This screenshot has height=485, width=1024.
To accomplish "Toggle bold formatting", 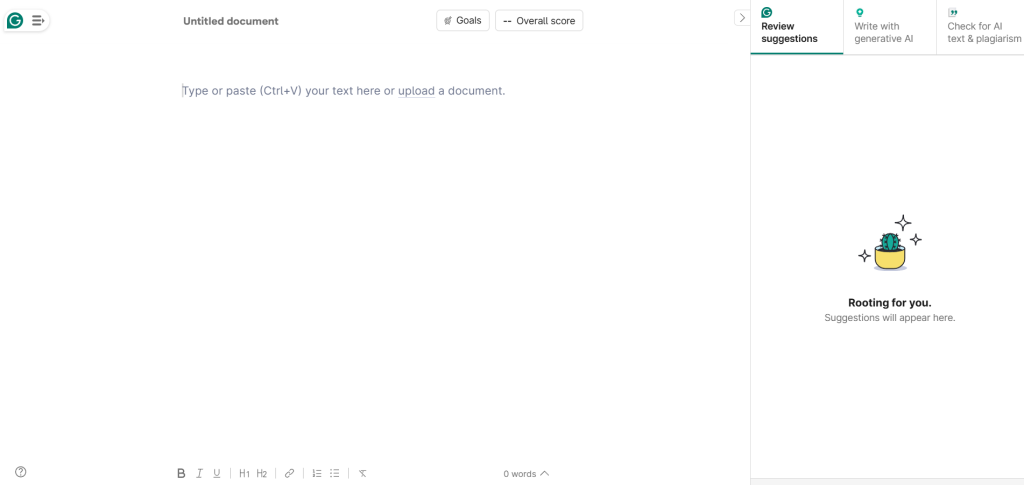I will [x=181, y=473].
